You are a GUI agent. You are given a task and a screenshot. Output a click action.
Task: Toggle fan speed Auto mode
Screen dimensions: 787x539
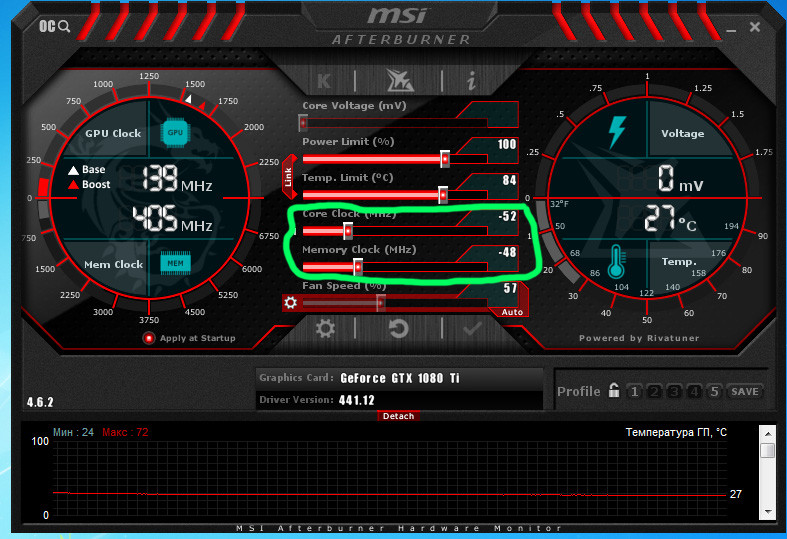click(x=512, y=312)
